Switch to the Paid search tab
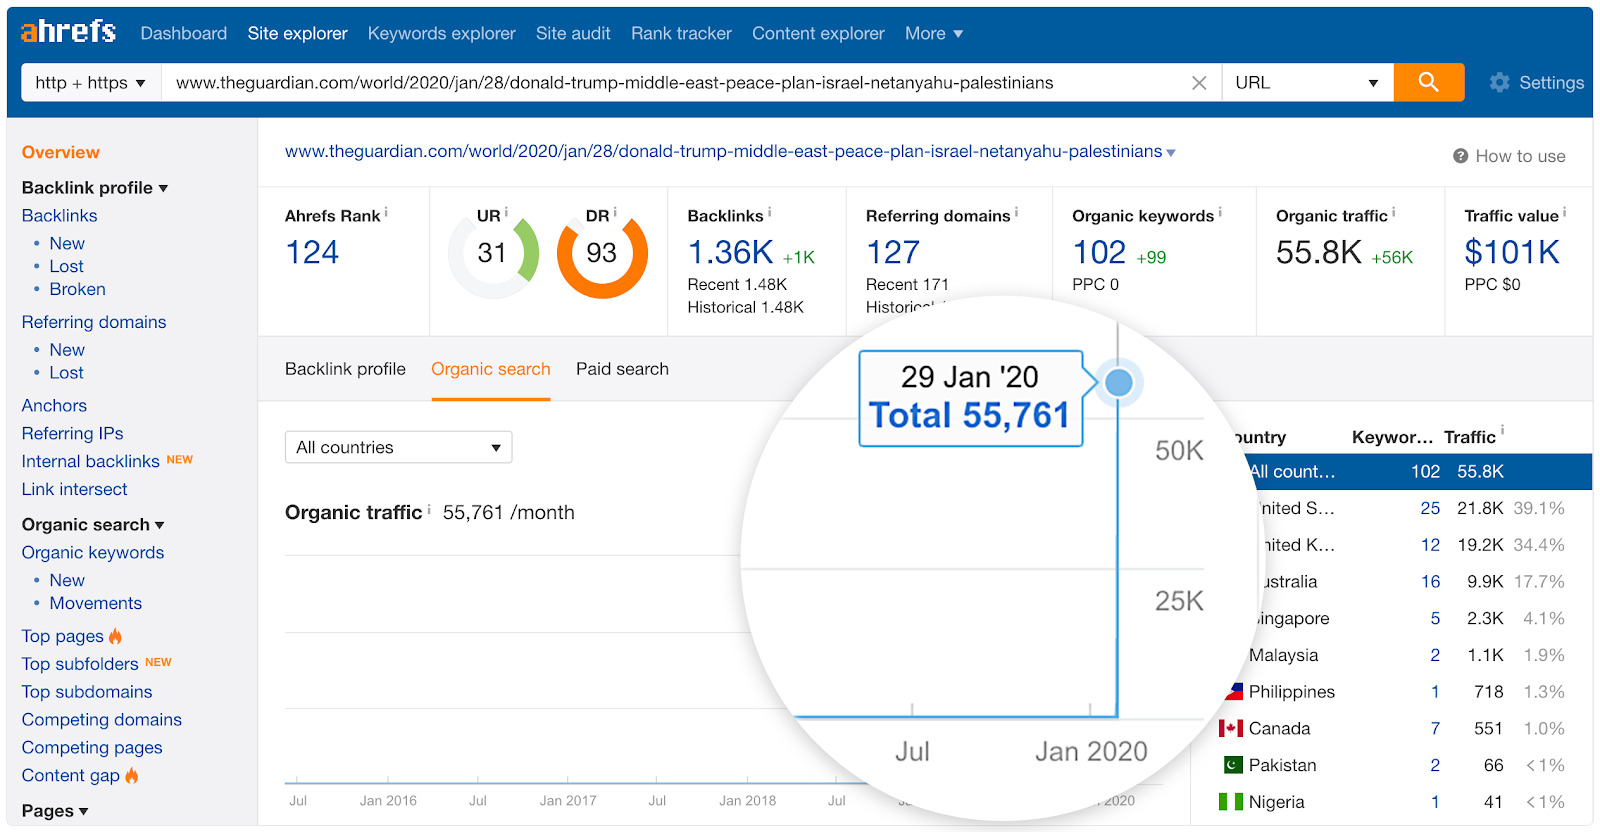This screenshot has height=832, width=1600. [622, 369]
